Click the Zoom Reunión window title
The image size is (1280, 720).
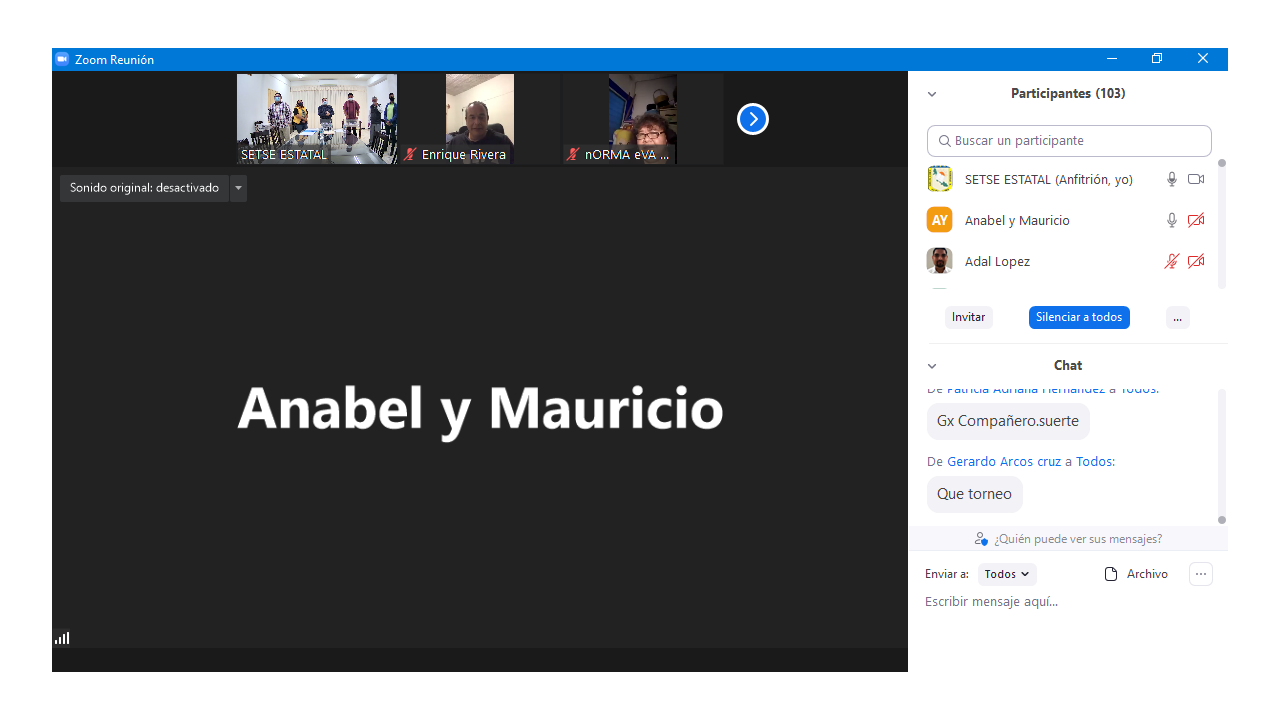click(x=114, y=60)
